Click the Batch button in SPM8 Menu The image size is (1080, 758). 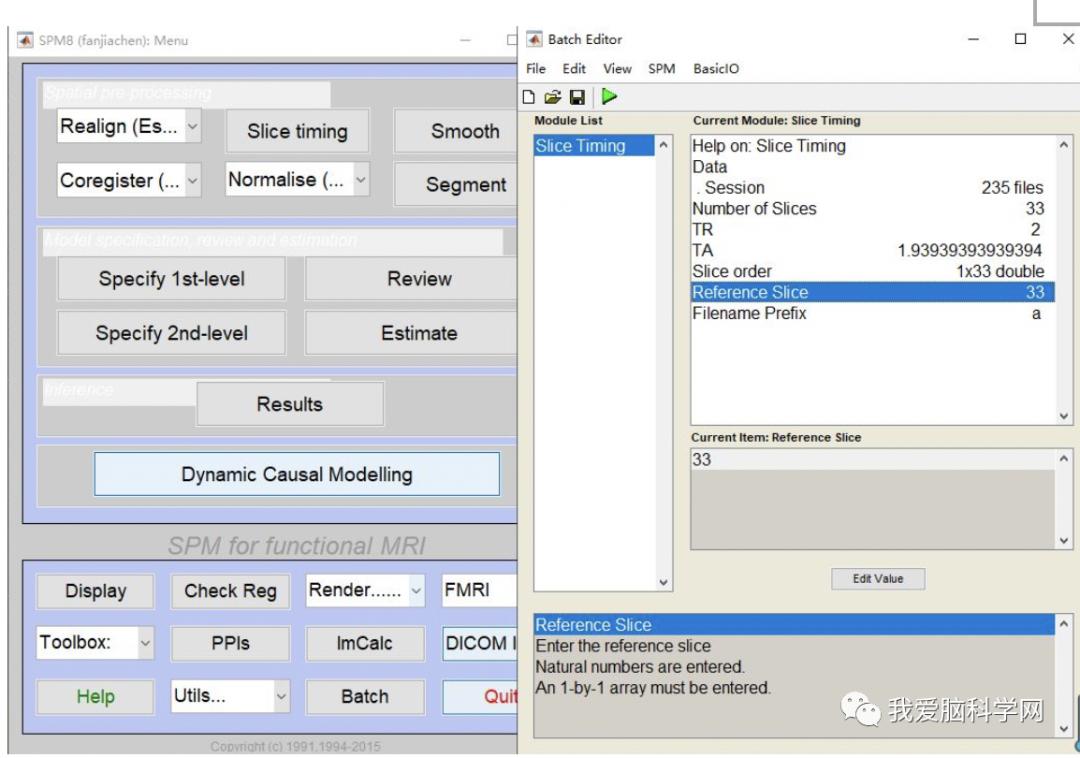[365, 697]
